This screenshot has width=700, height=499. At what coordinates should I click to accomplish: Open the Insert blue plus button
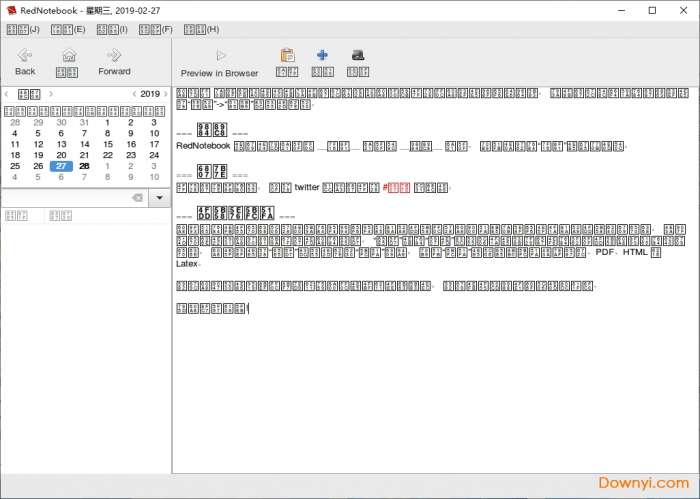322,62
